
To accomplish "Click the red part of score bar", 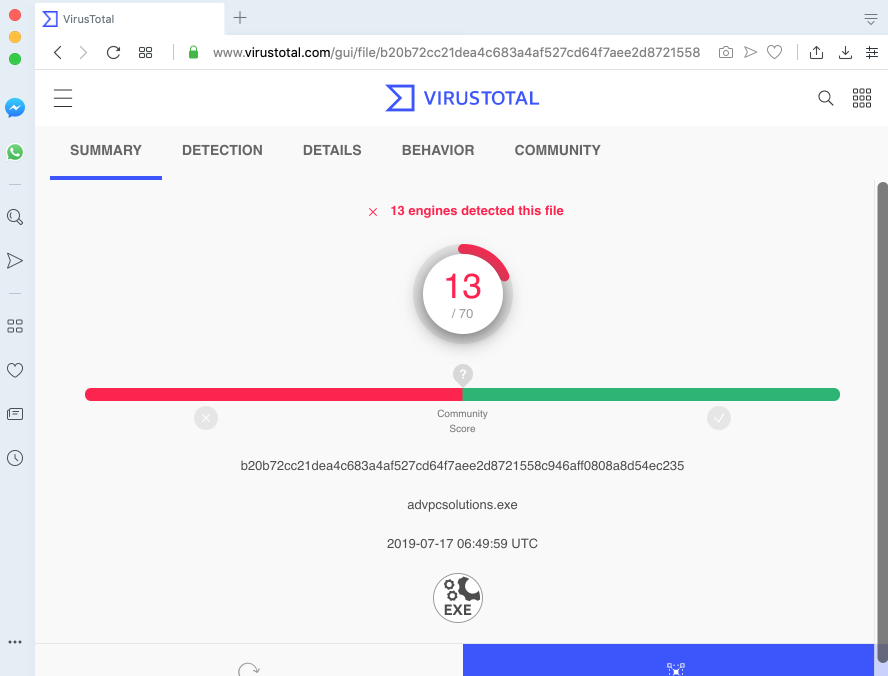I will click(x=274, y=395).
